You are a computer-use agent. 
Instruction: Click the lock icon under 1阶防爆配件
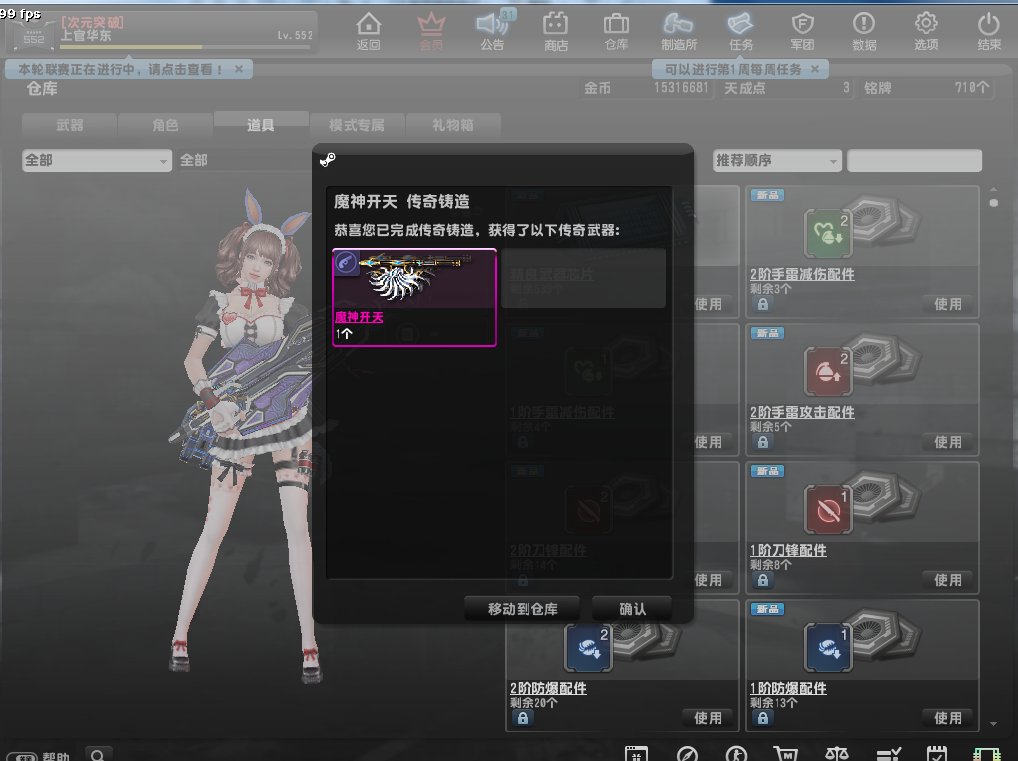pos(763,718)
